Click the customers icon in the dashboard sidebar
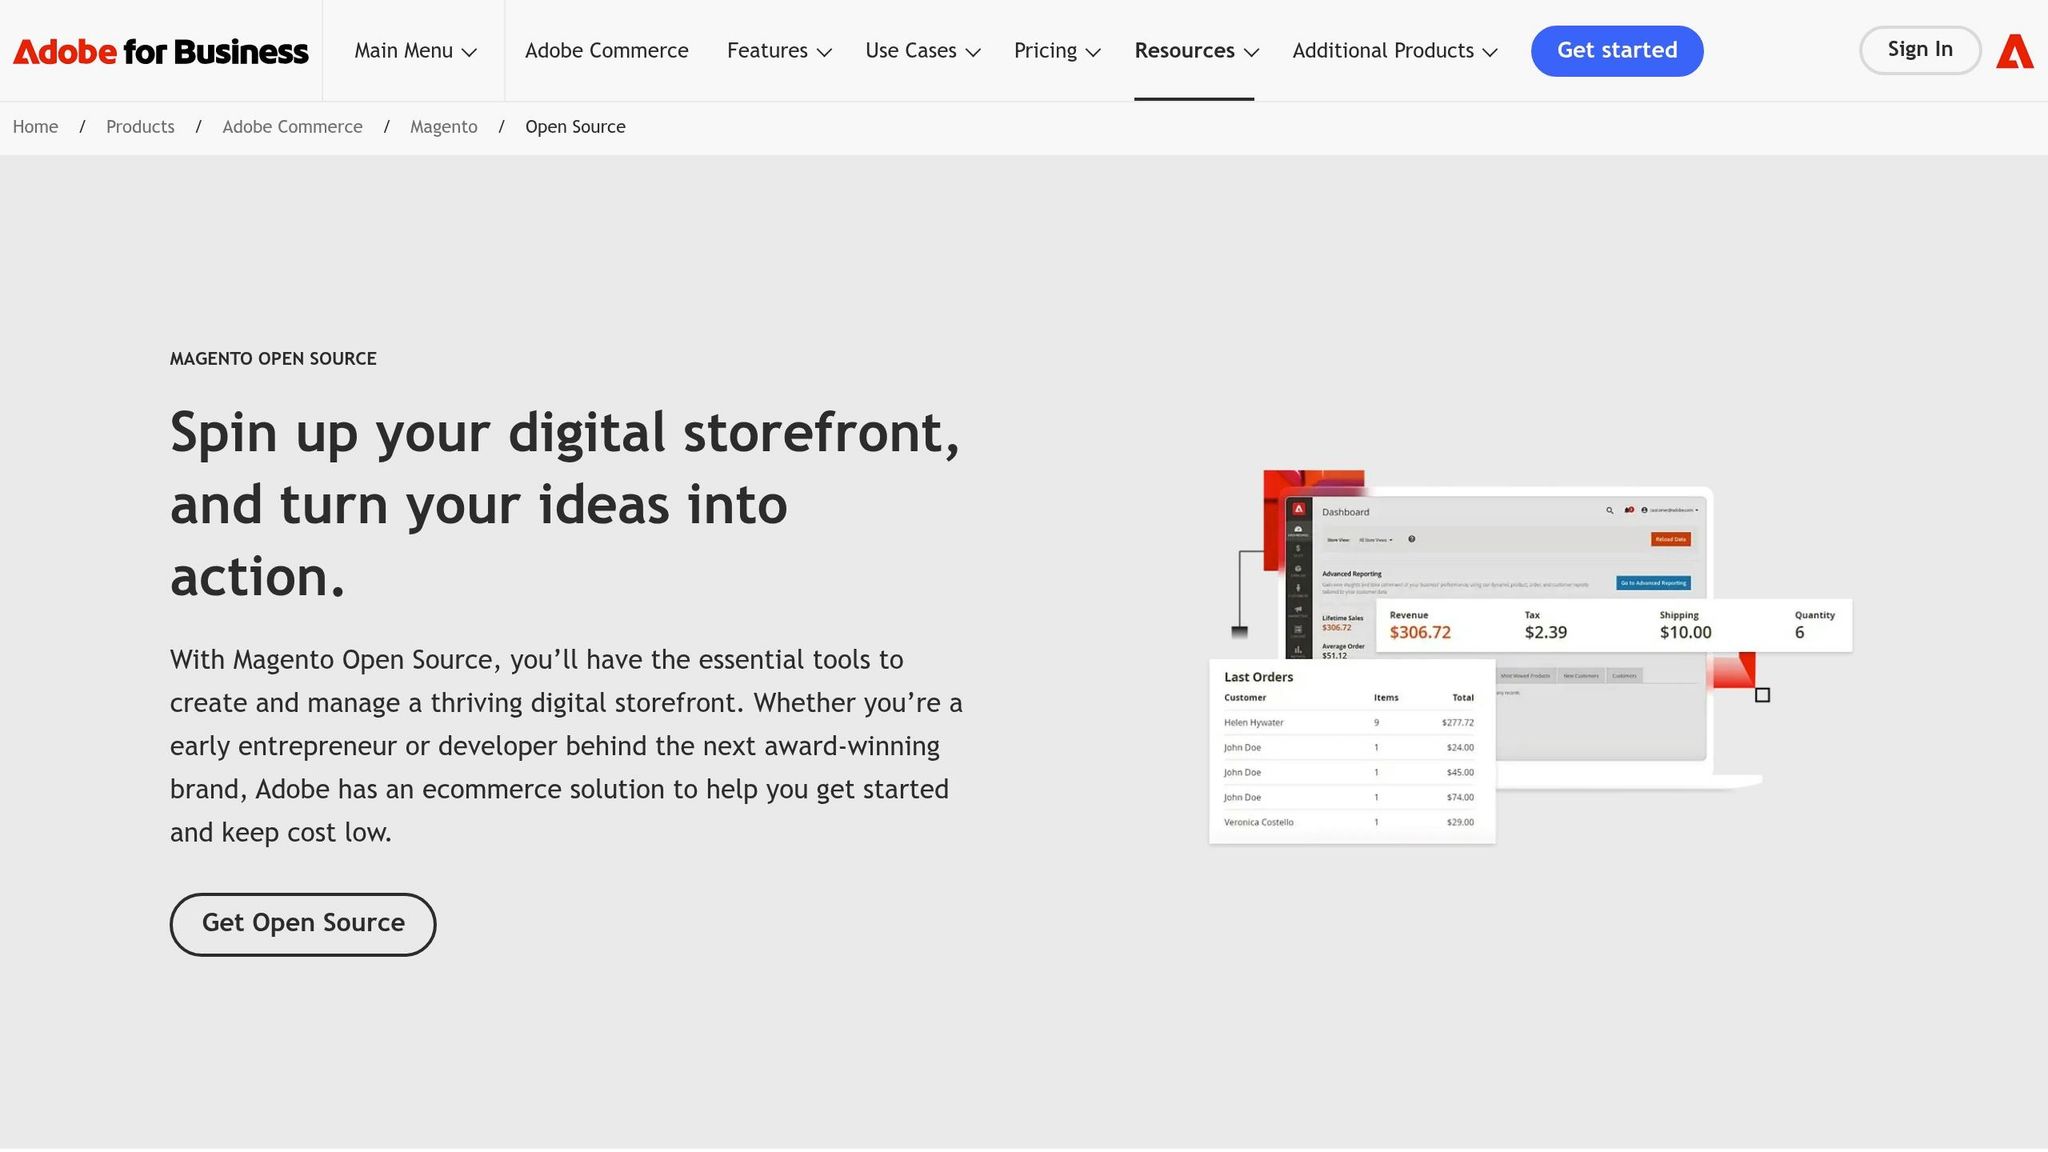Image resolution: width=2048 pixels, height=1152 pixels. [1298, 589]
